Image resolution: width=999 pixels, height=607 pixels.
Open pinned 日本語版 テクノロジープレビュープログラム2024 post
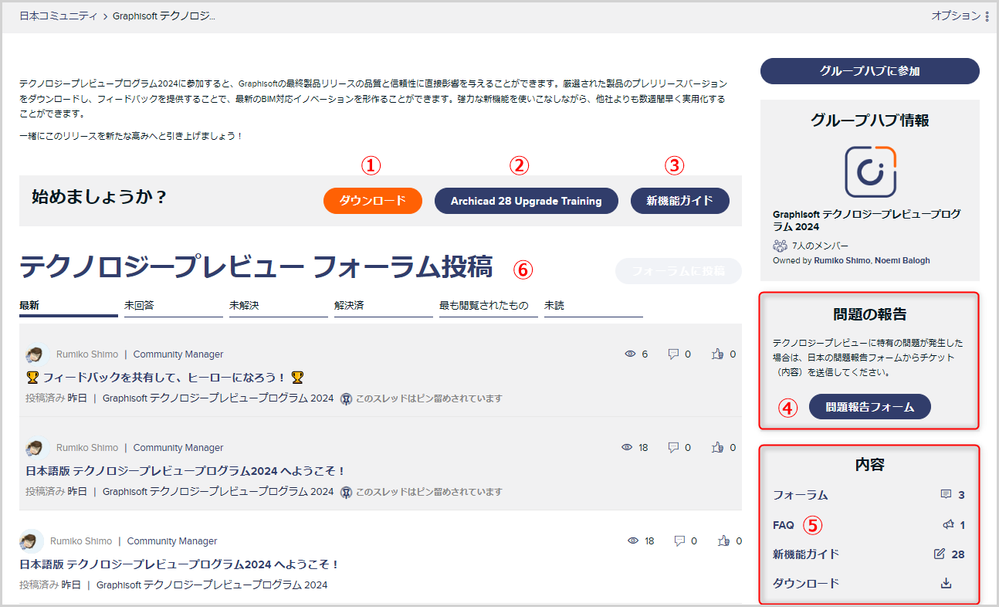click(x=185, y=471)
